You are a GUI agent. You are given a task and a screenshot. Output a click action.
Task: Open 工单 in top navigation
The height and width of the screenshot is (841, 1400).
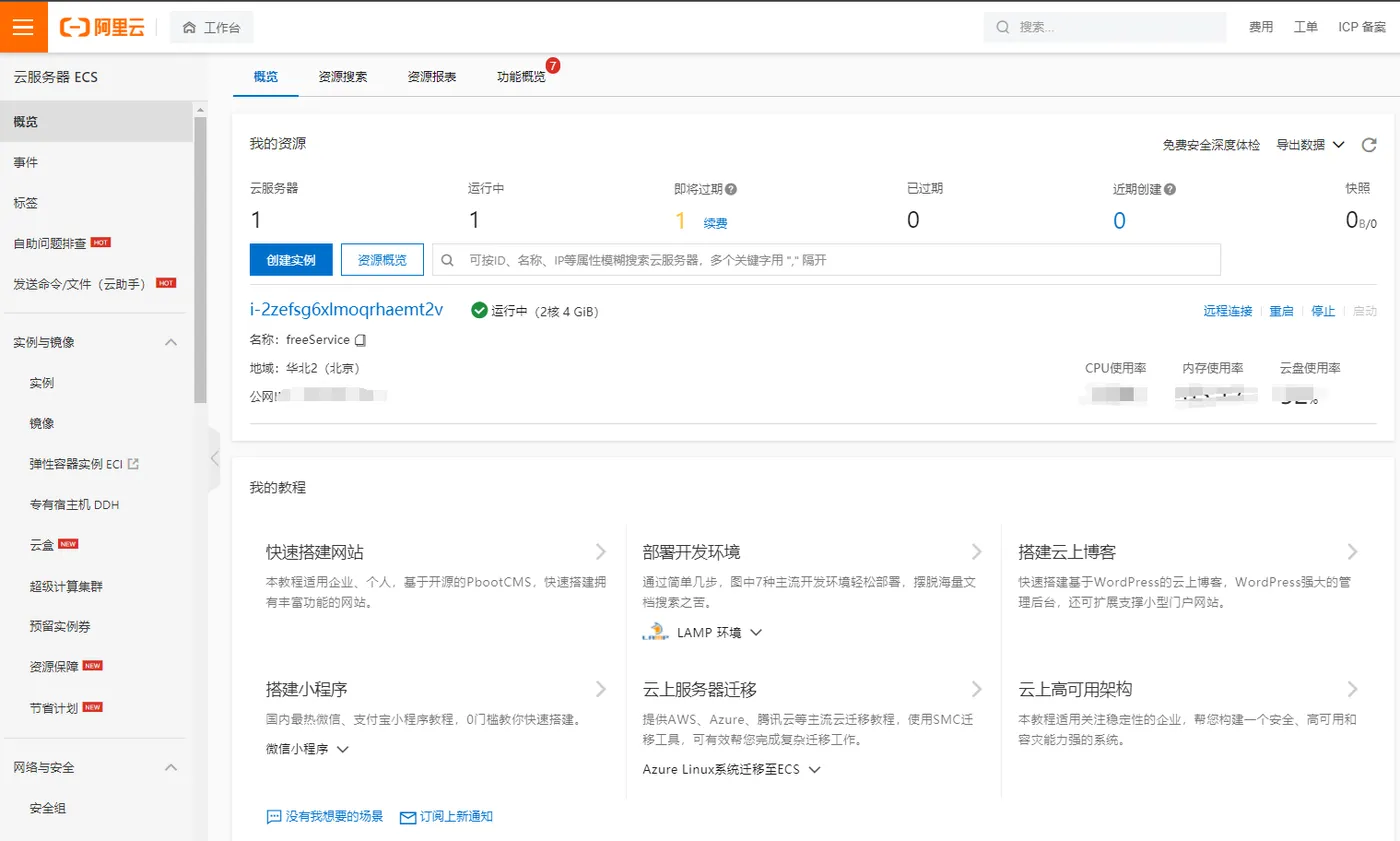coord(1306,27)
